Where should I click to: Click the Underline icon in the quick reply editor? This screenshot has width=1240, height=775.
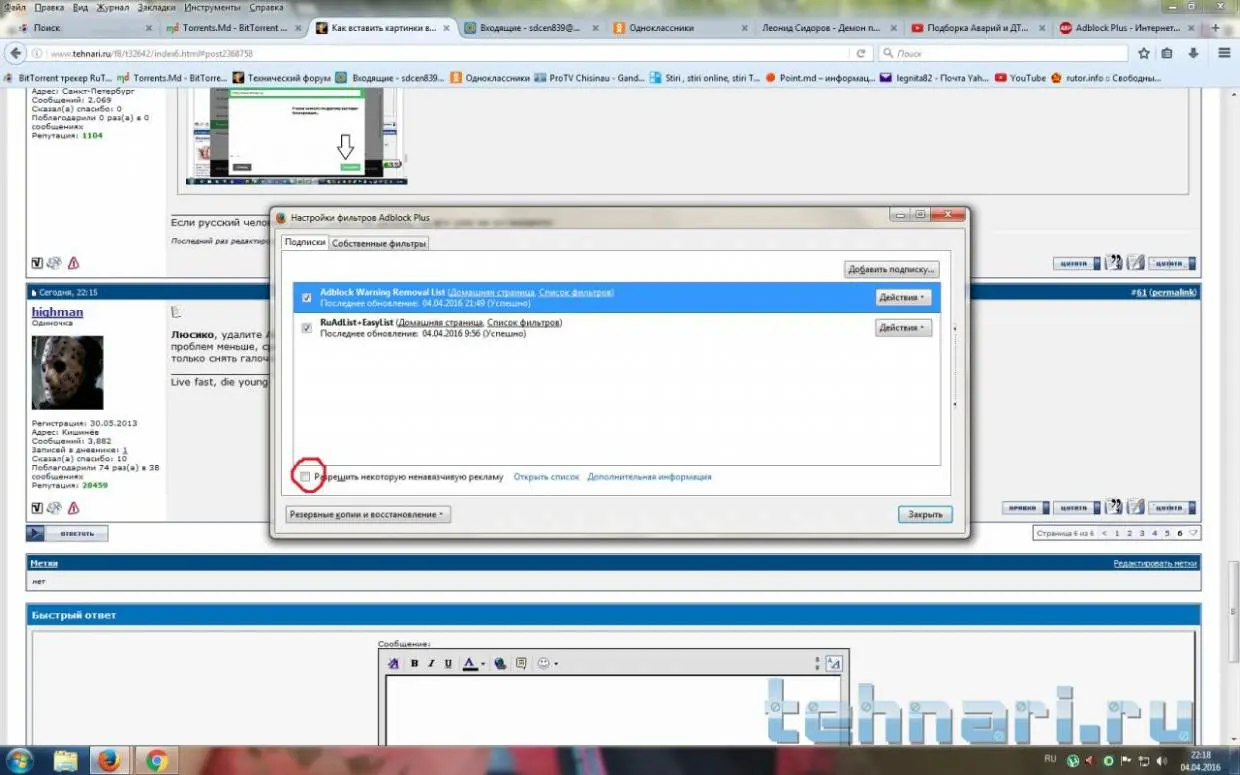coord(448,663)
